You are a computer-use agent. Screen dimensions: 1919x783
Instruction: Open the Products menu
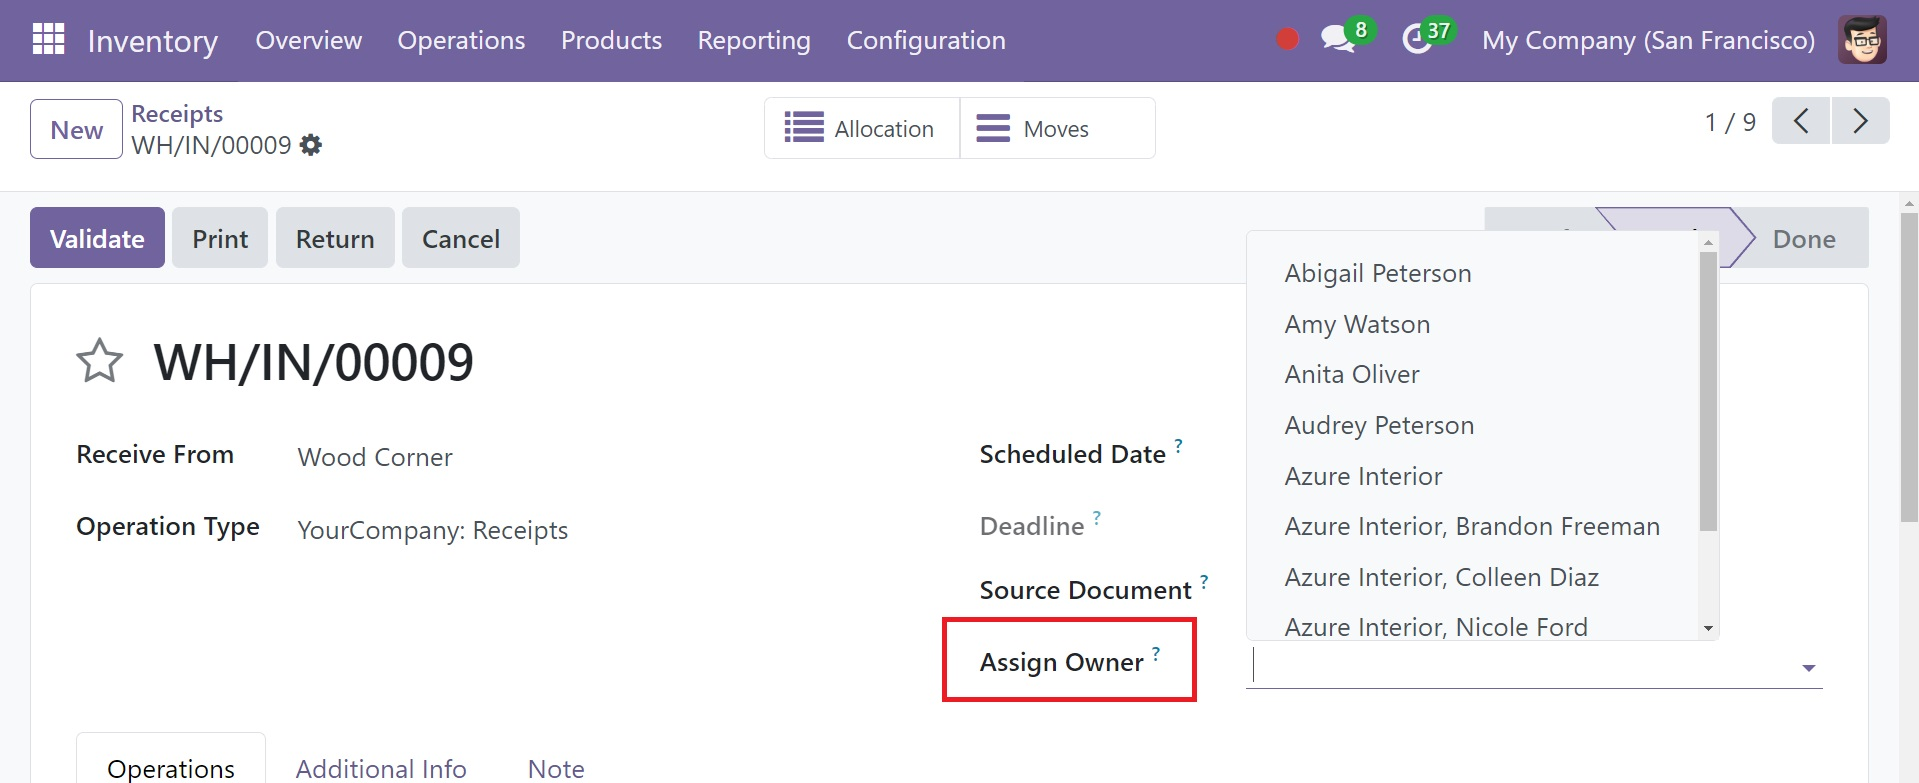tap(611, 40)
